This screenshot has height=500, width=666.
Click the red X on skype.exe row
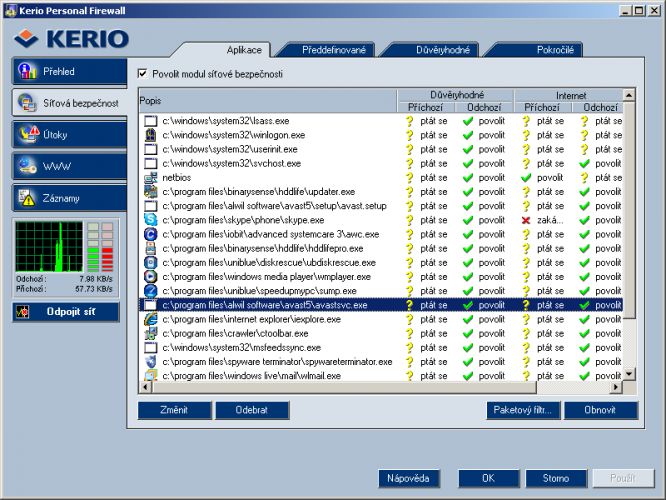click(526, 220)
